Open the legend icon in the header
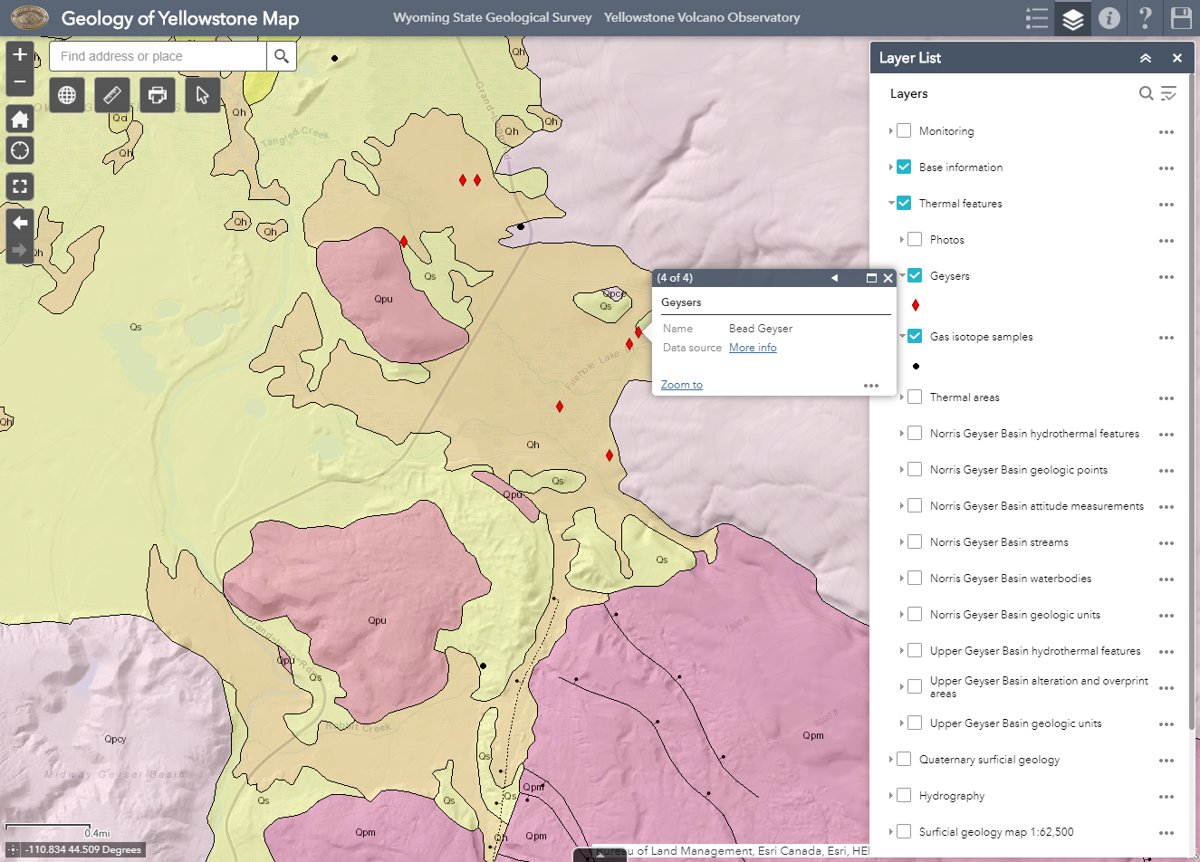 coord(1036,17)
